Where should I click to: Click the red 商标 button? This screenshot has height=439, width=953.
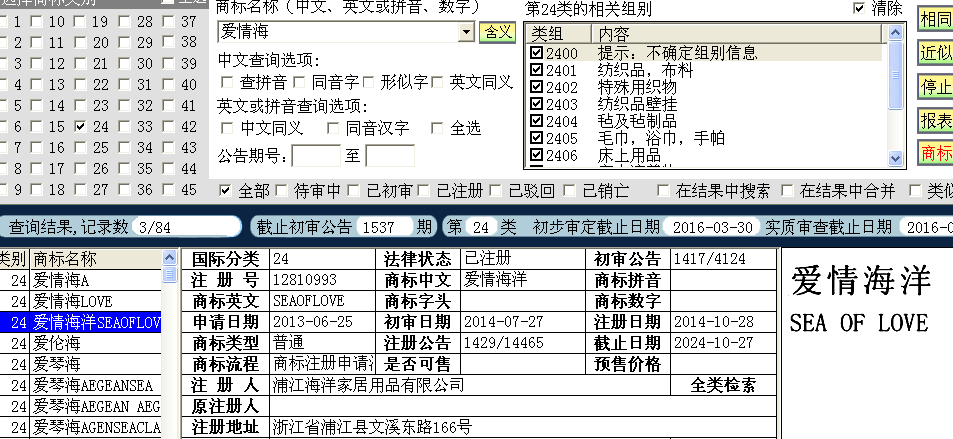click(x=935, y=153)
